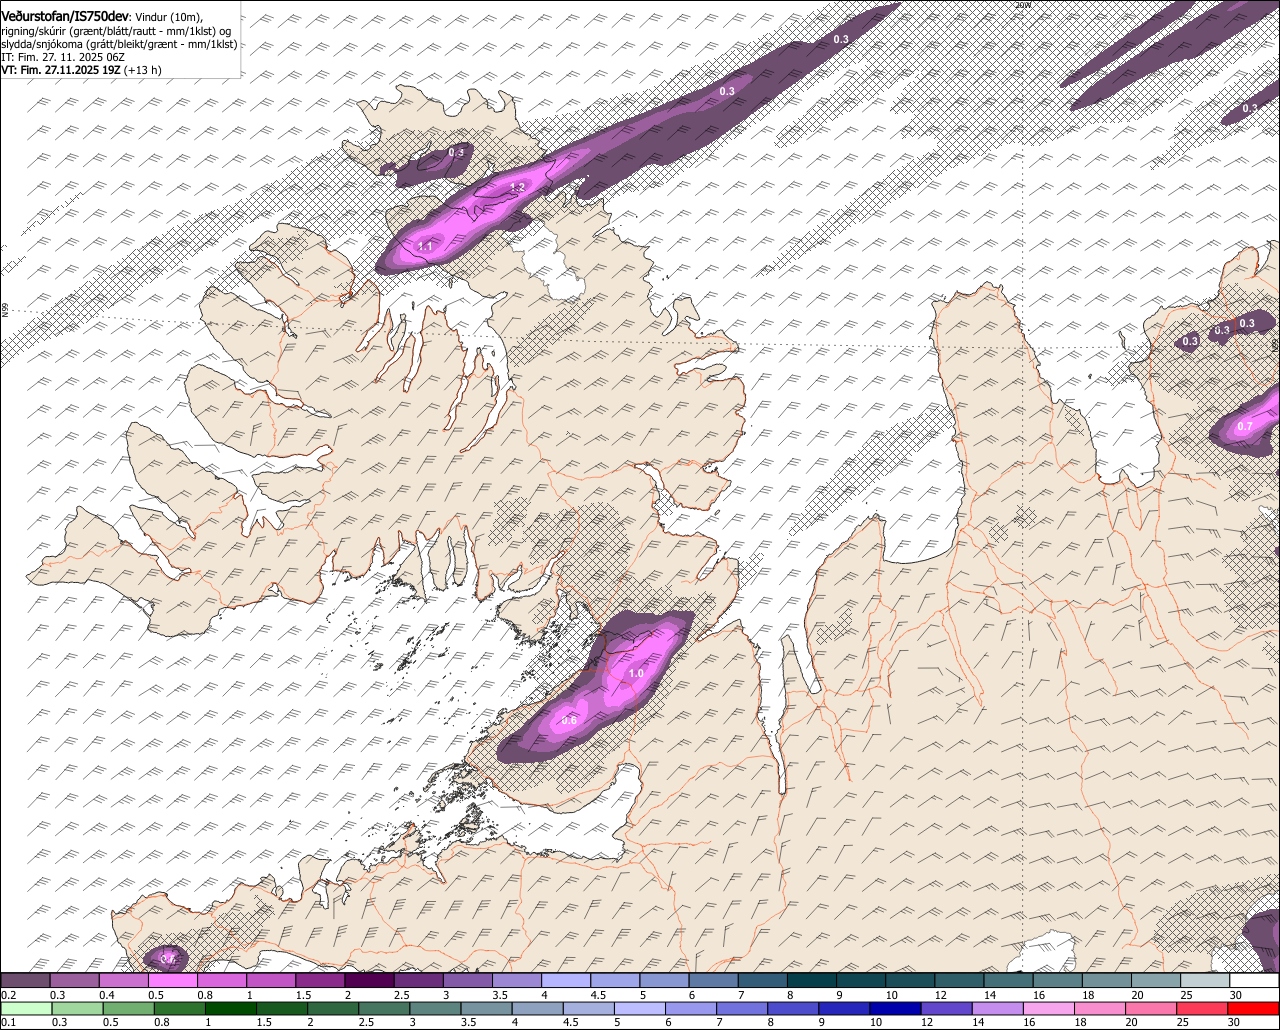
Task: Click the 'rigning/skúrir' legend description line
Action: click(118, 30)
